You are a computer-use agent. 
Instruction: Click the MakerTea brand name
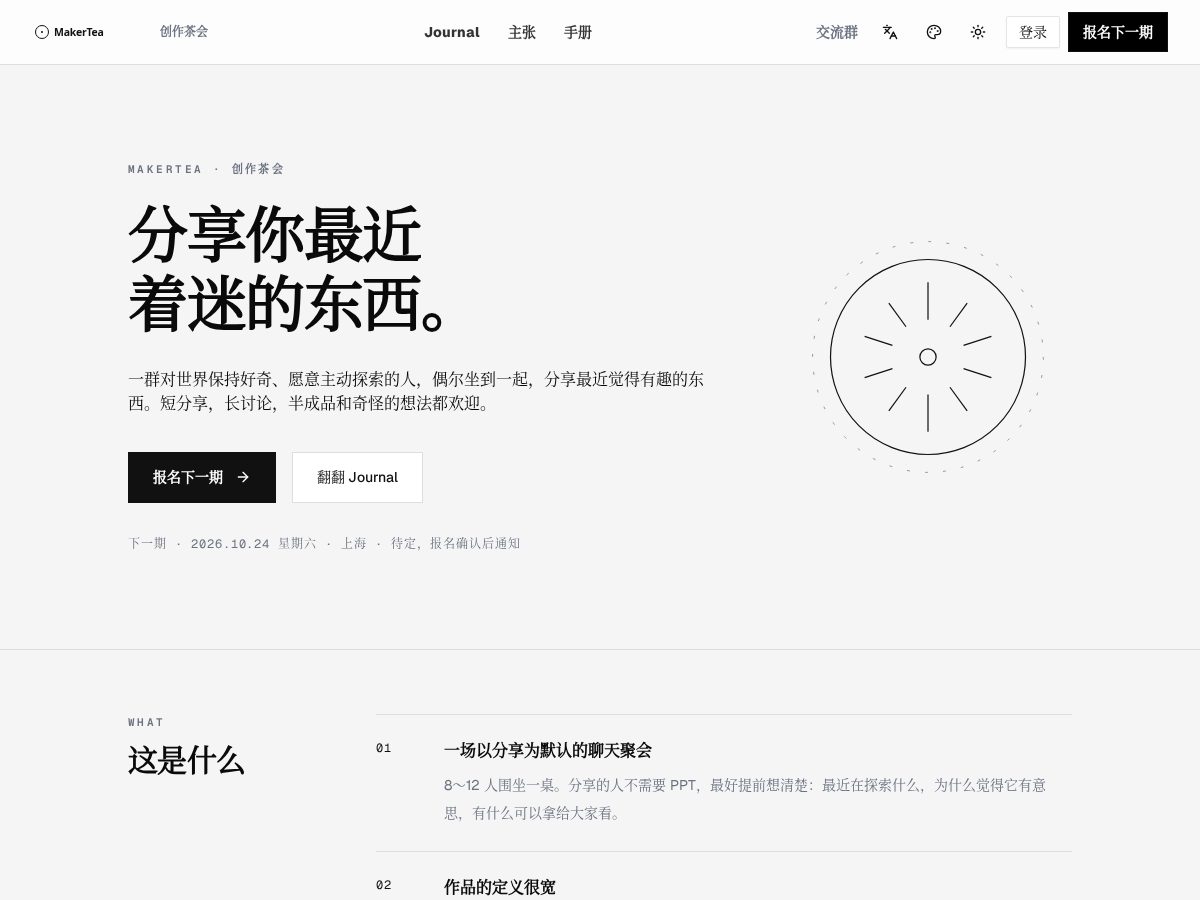79,32
